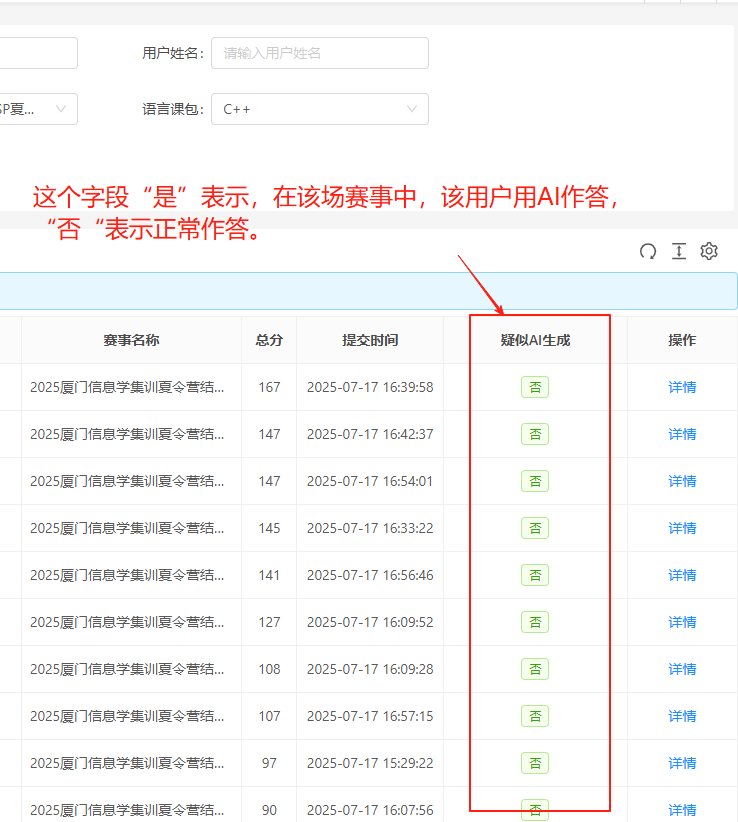Open the dropdown showing "SP夏..."

click(36, 109)
